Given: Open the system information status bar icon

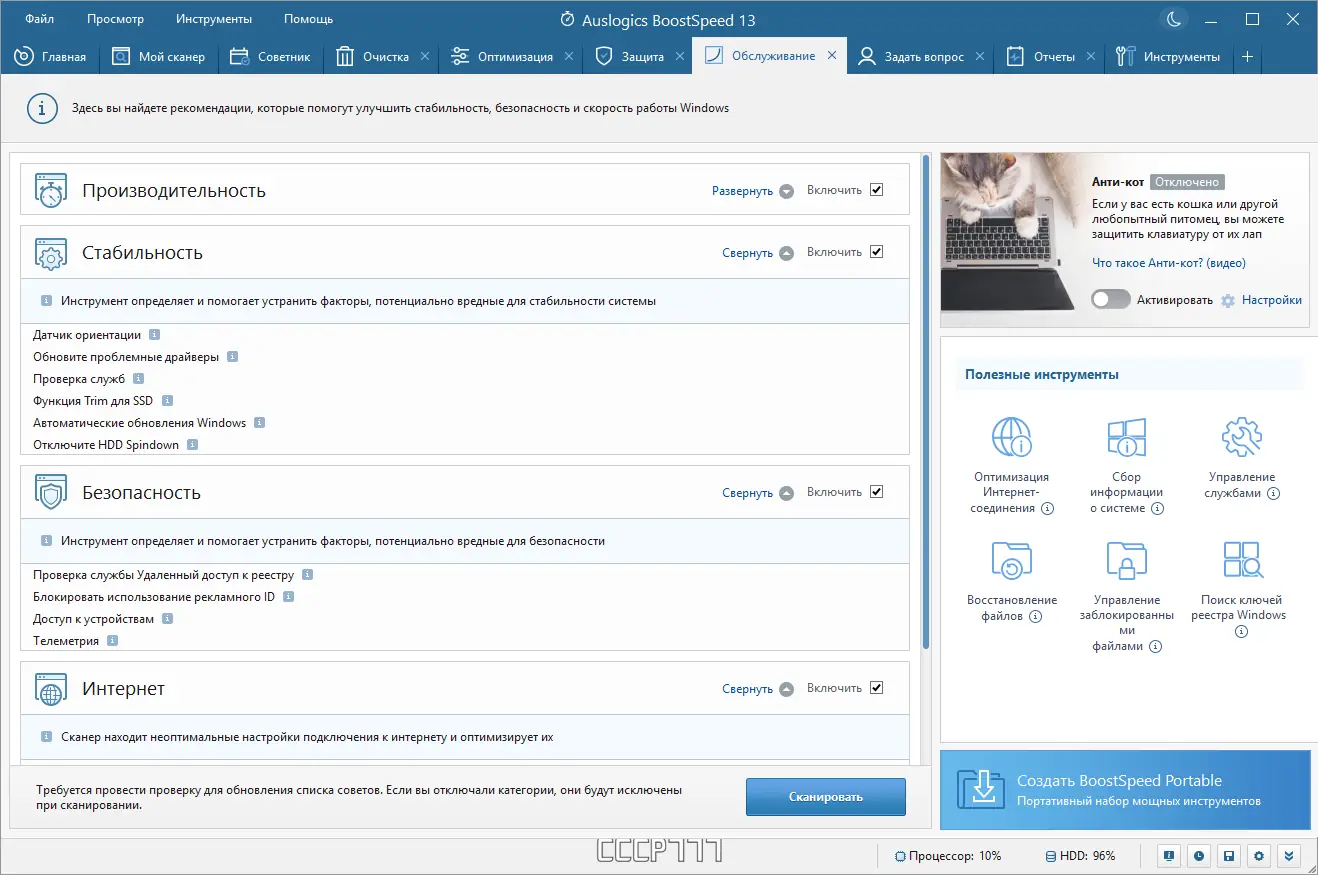Looking at the screenshot, I should point(1168,856).
